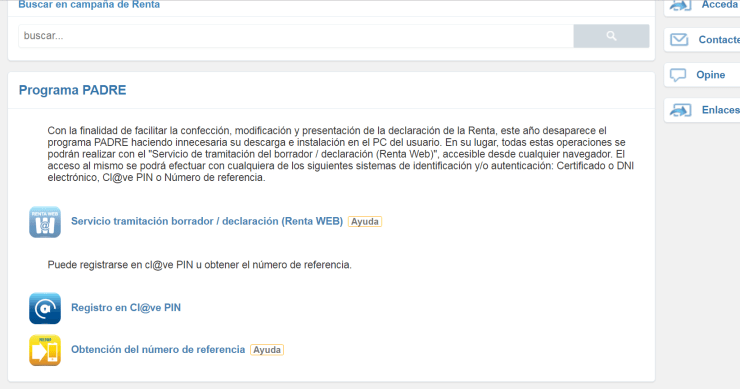Viewport: 740px width, 389px height.
Task: Open Servicio tramitación borrador / declaración link
Action: pyautogui.click(x=207, y=221)
